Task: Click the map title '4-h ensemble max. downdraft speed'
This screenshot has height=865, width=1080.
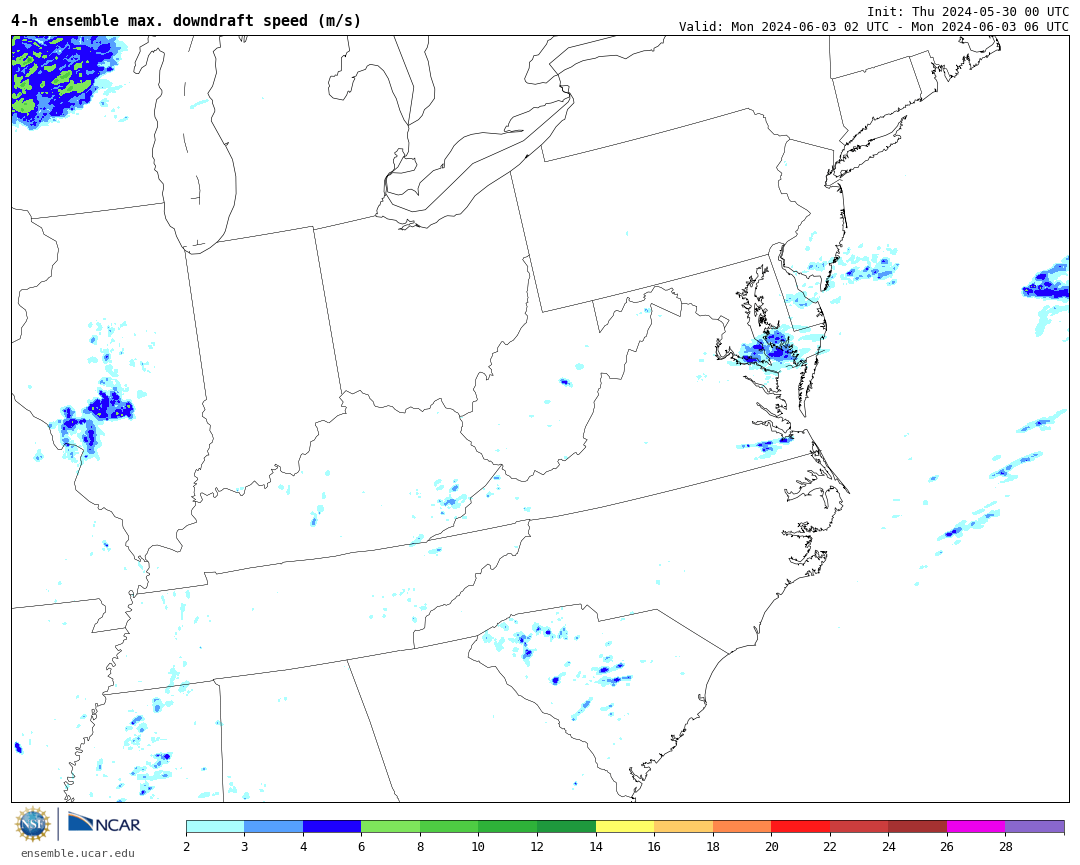Action: point(186,21)
